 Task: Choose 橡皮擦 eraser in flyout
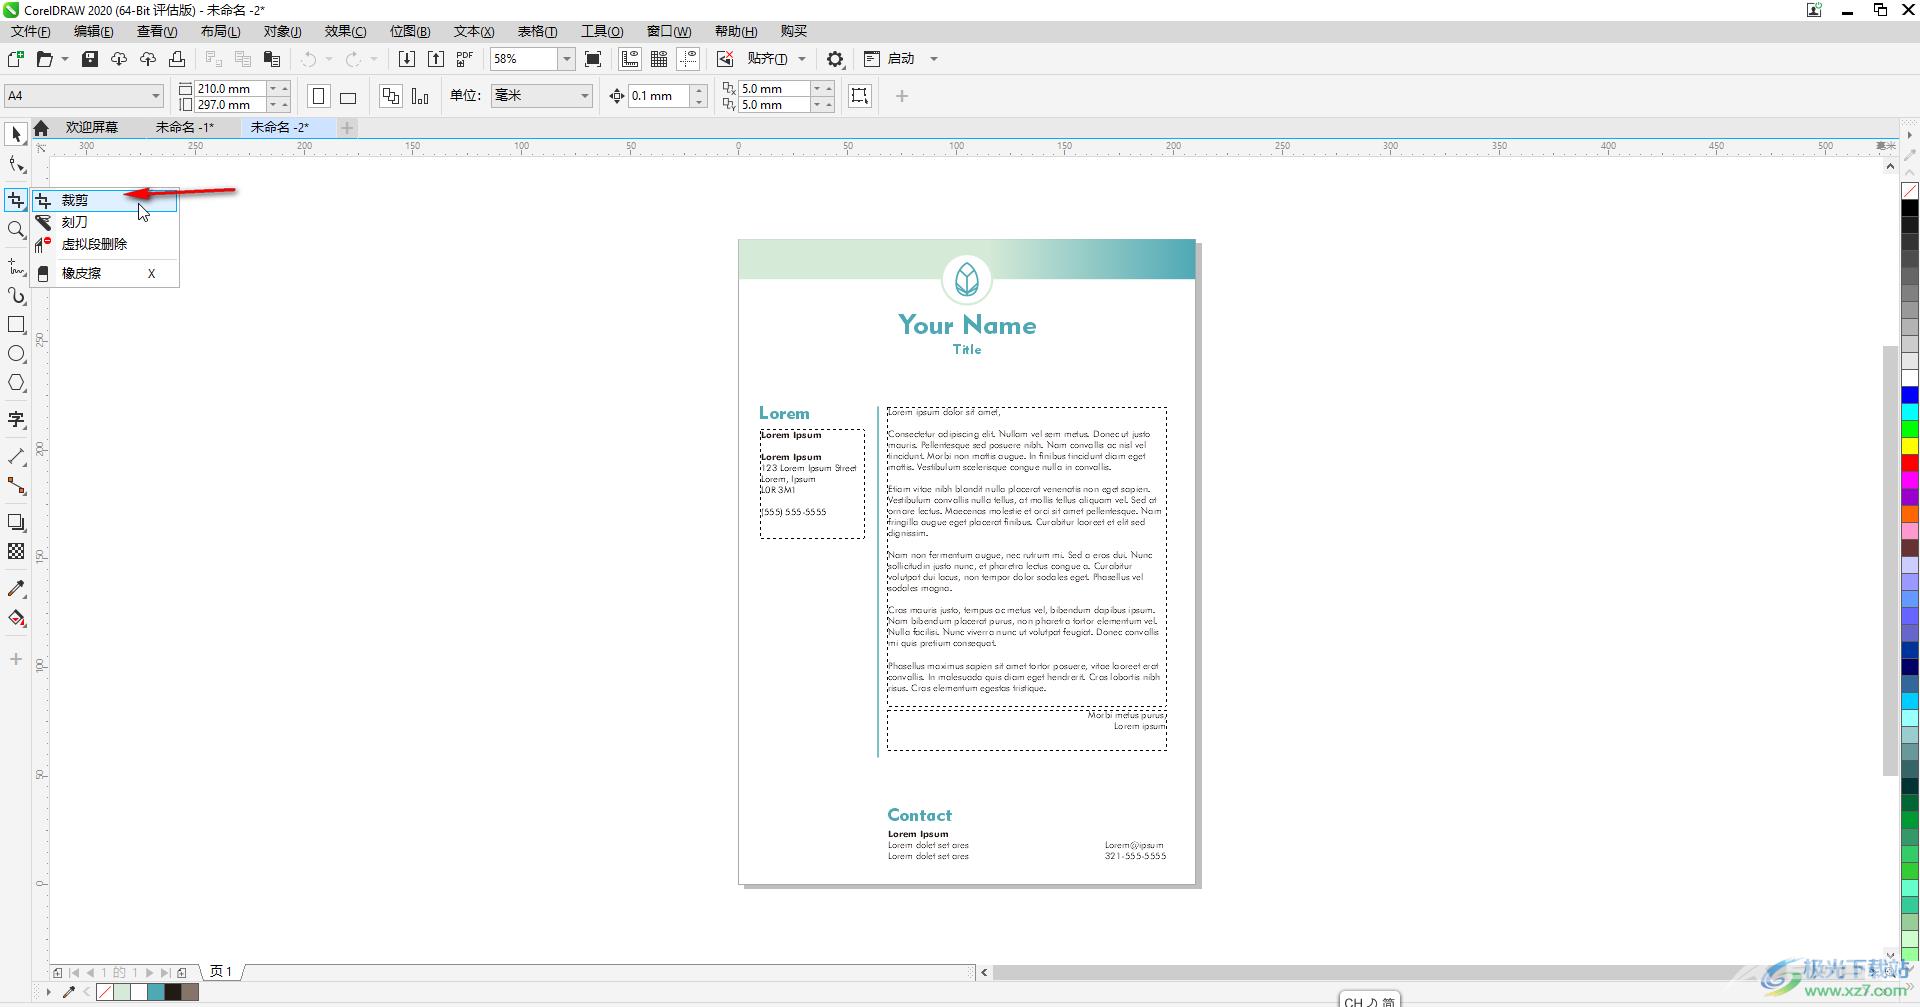point(105,273)
